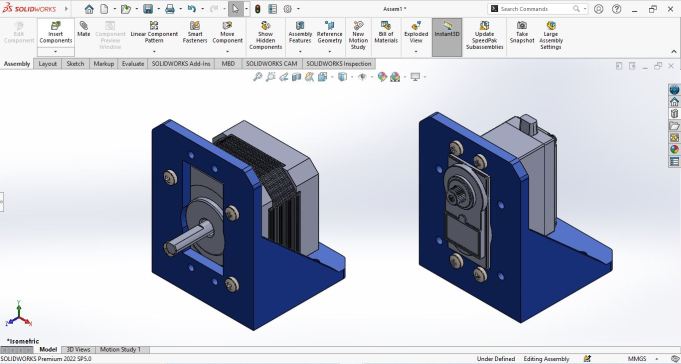
Task: Switch to 3D Views bottom tab
Action: click(x=79, y=350)
